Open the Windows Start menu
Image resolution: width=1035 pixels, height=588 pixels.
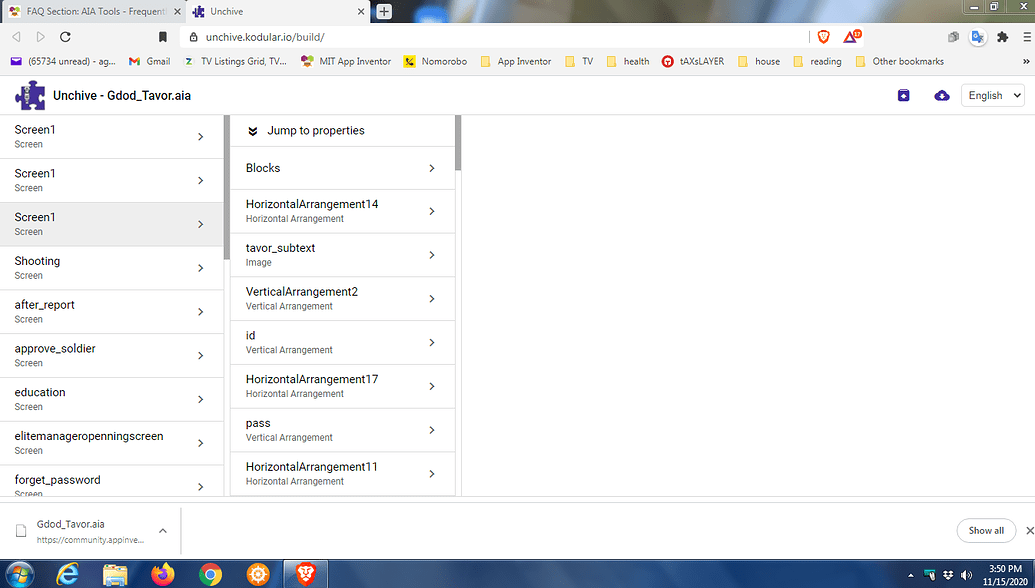click(18, 575)
